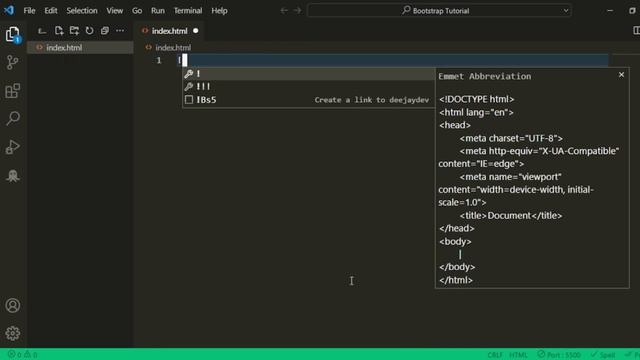
Task: Click the unsaved dot on index.html tab
Action: [196, 31]
